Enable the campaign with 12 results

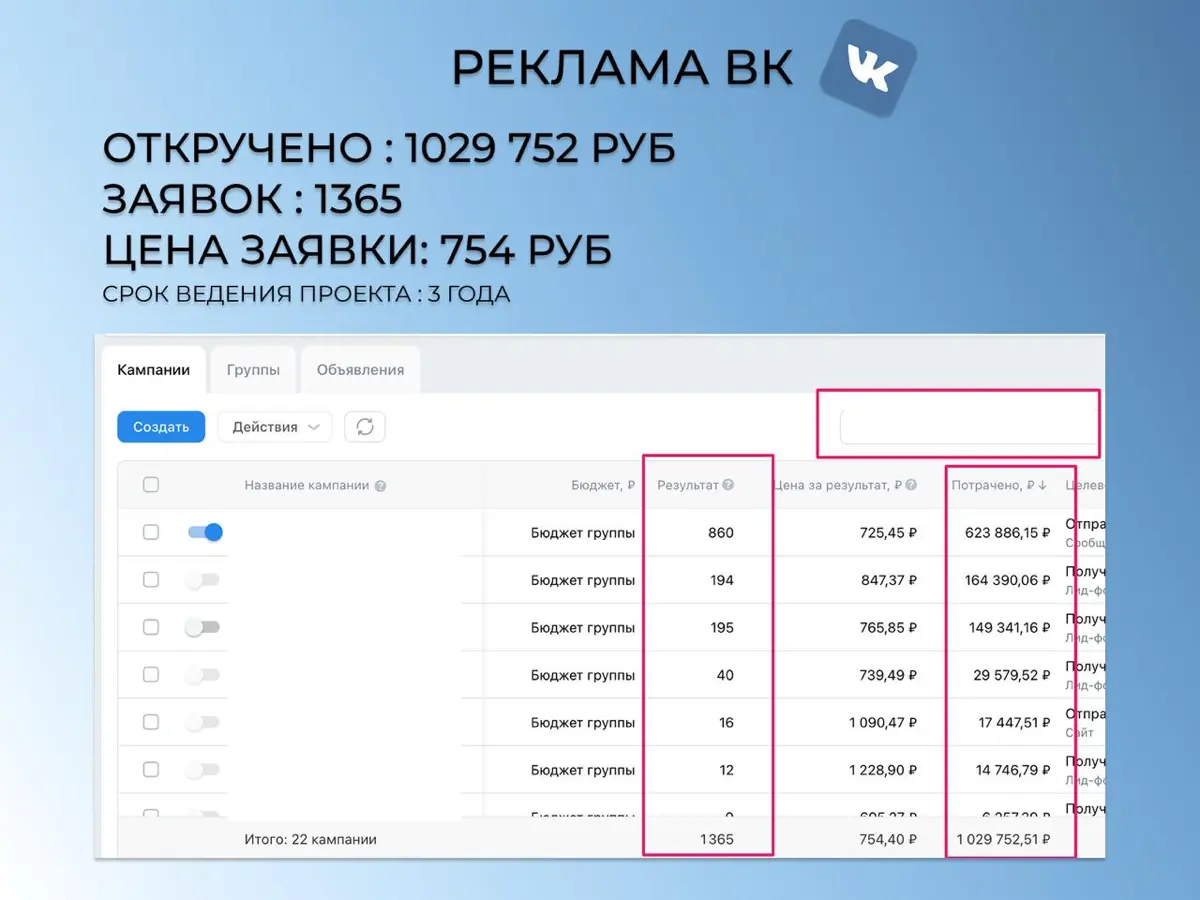pyautogui.click(x=203, y=770)
